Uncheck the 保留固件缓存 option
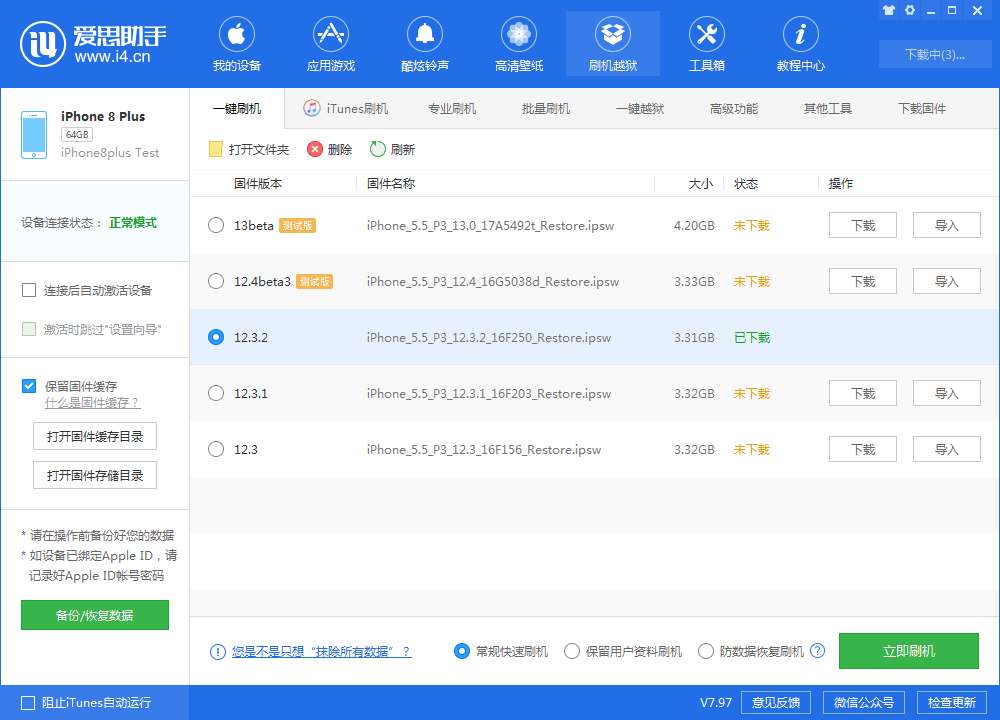 click(29, 386)
